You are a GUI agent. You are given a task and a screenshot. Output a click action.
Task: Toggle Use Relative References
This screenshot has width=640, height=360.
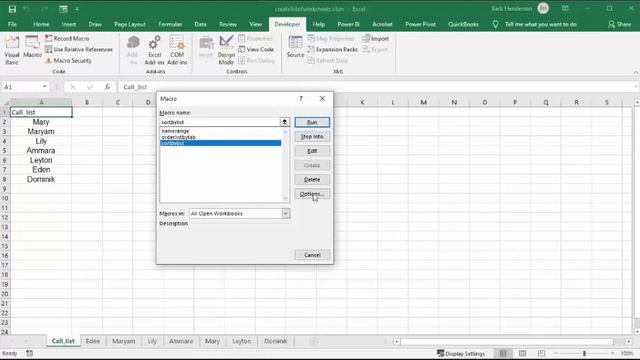point(79,49)
